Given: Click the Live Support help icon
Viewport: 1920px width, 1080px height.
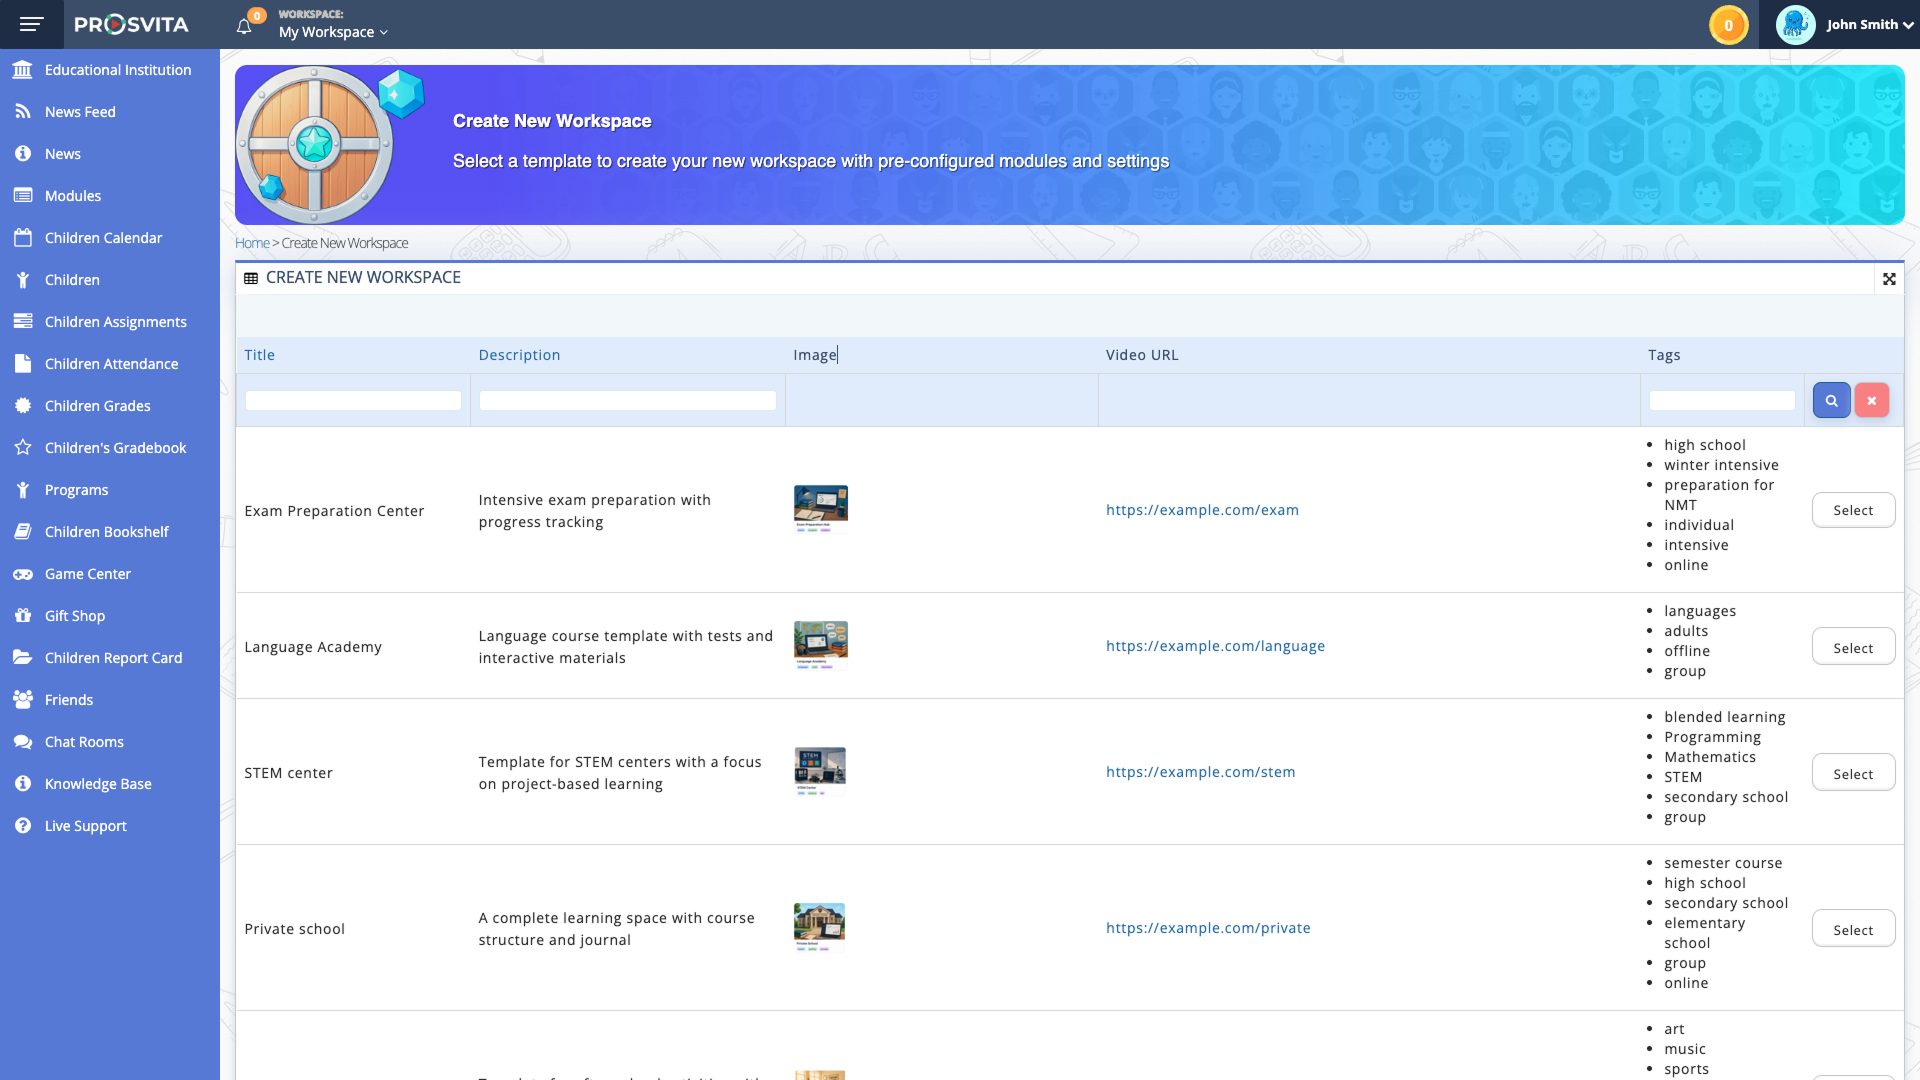Looking at the screenshot, I should tap(23, 825).
